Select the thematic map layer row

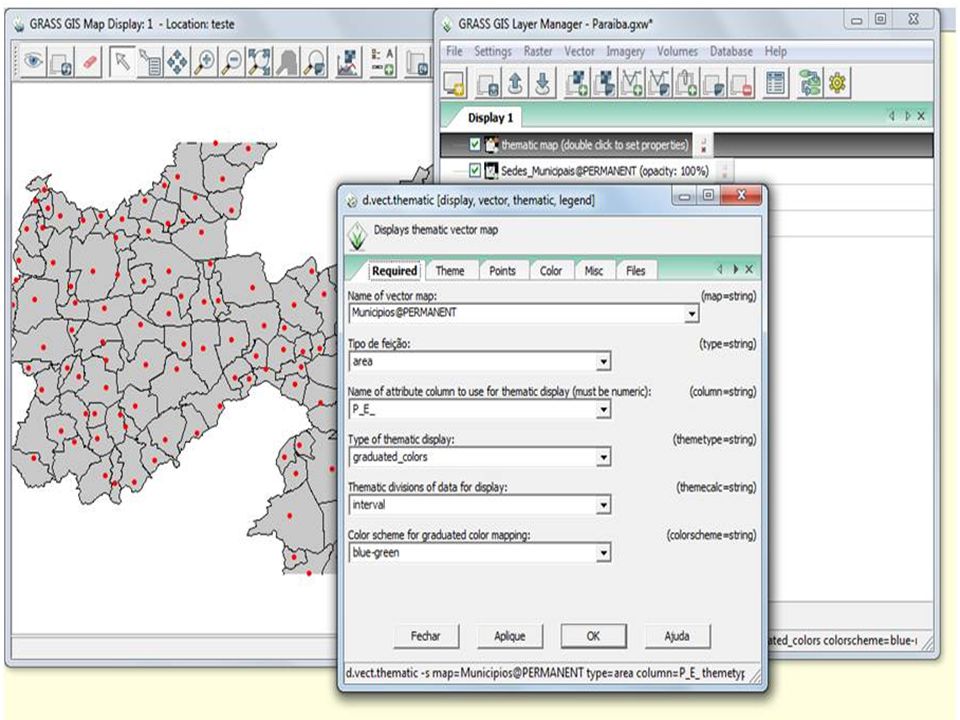pyautogui.click(x=687, y=145)
